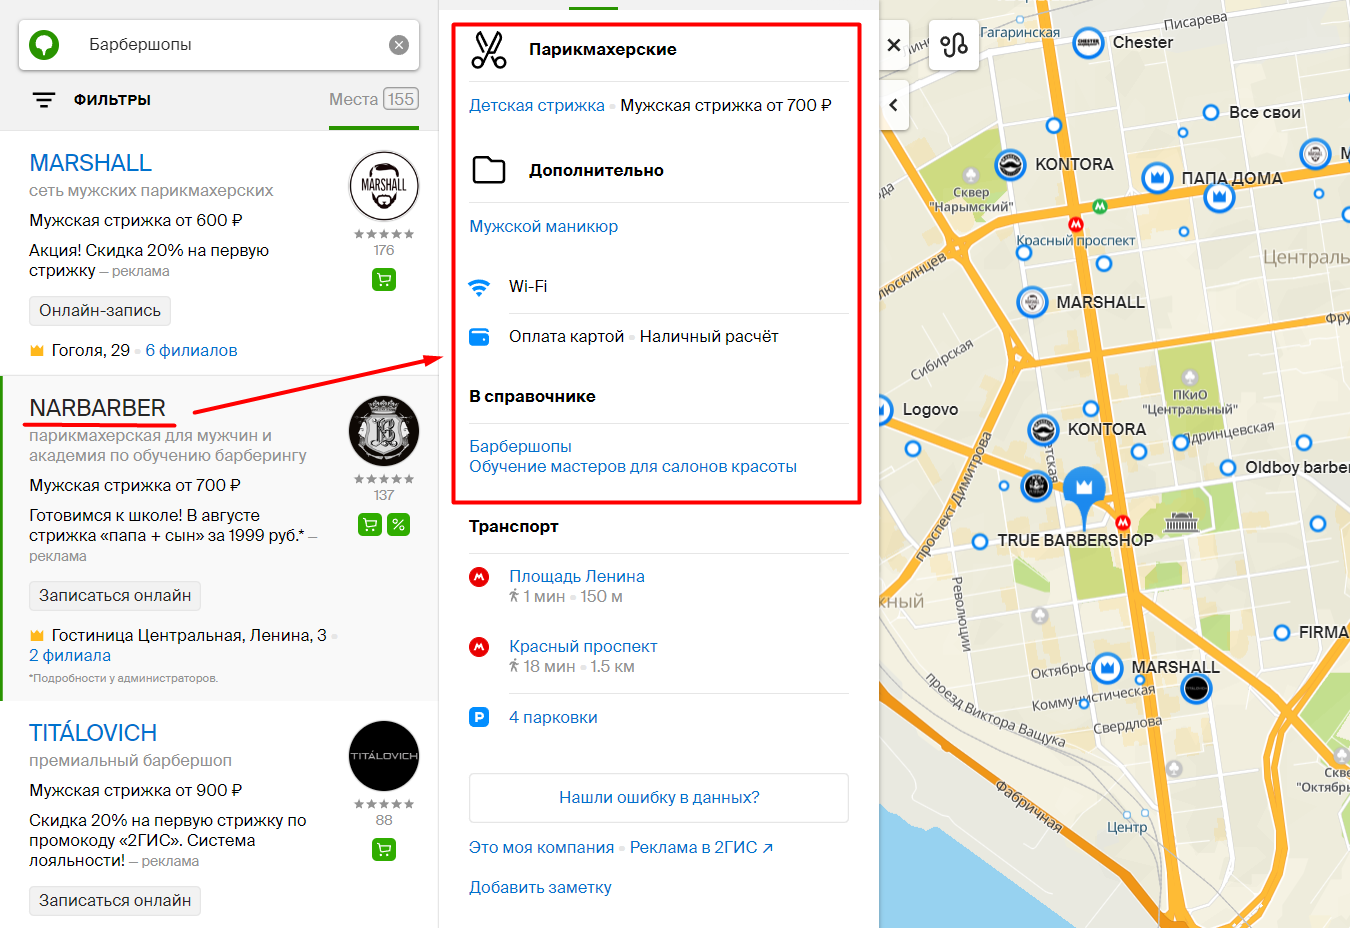Image resolution: width=1350 pixels, height=928 pixels.
Task: Click the Logovo marker on map
Action: (x=883, y=409)
